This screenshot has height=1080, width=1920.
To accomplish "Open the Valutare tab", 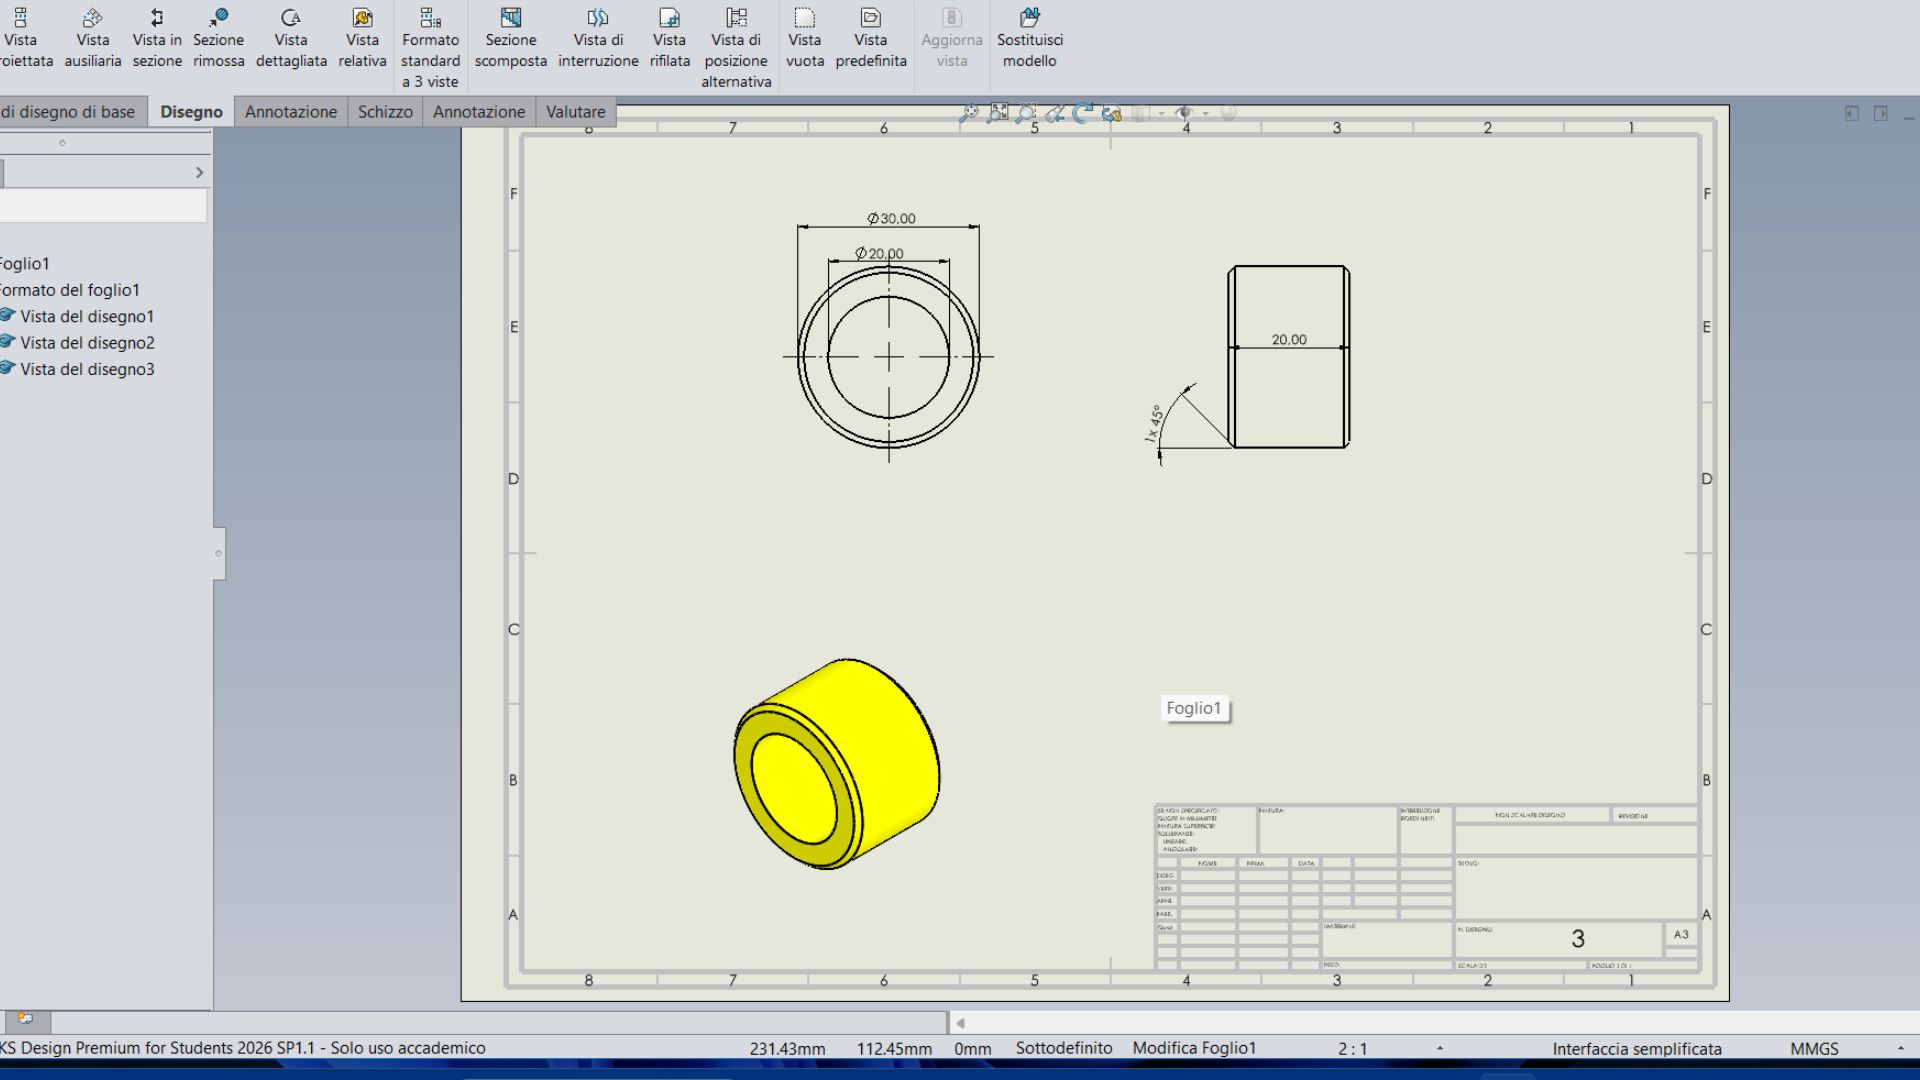I will (575, 112).
